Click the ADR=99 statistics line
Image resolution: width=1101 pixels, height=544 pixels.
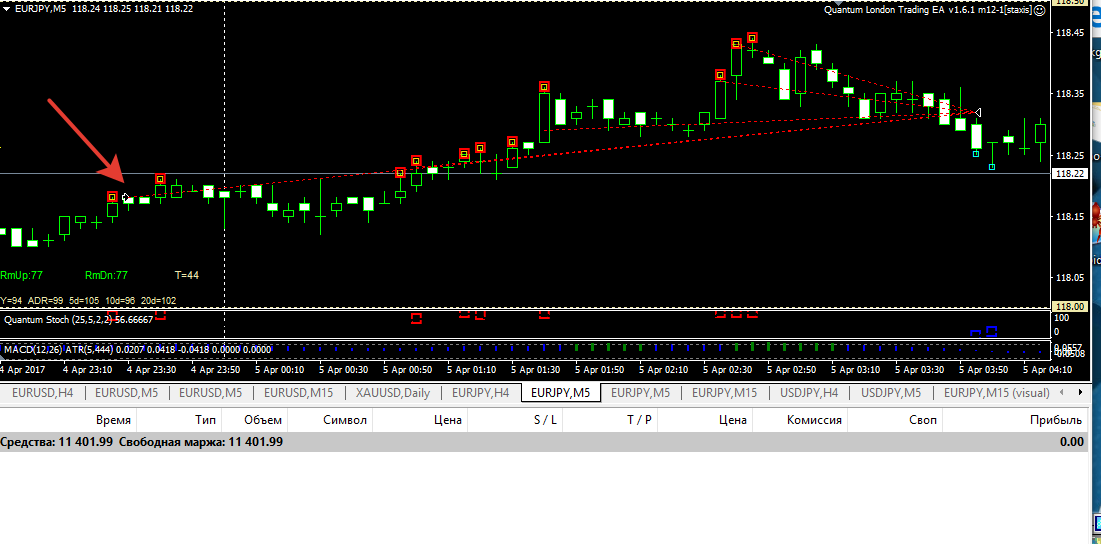88,300
